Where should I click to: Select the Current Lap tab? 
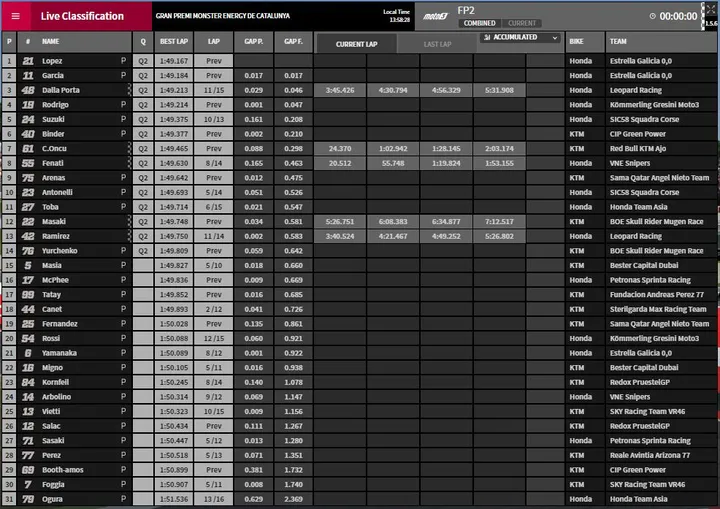[x=356, y=44]
